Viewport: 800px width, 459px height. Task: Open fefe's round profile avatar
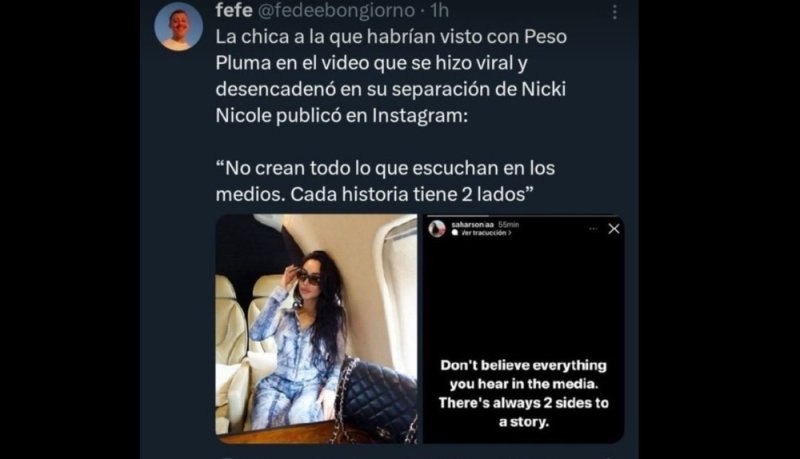point(179,27)
